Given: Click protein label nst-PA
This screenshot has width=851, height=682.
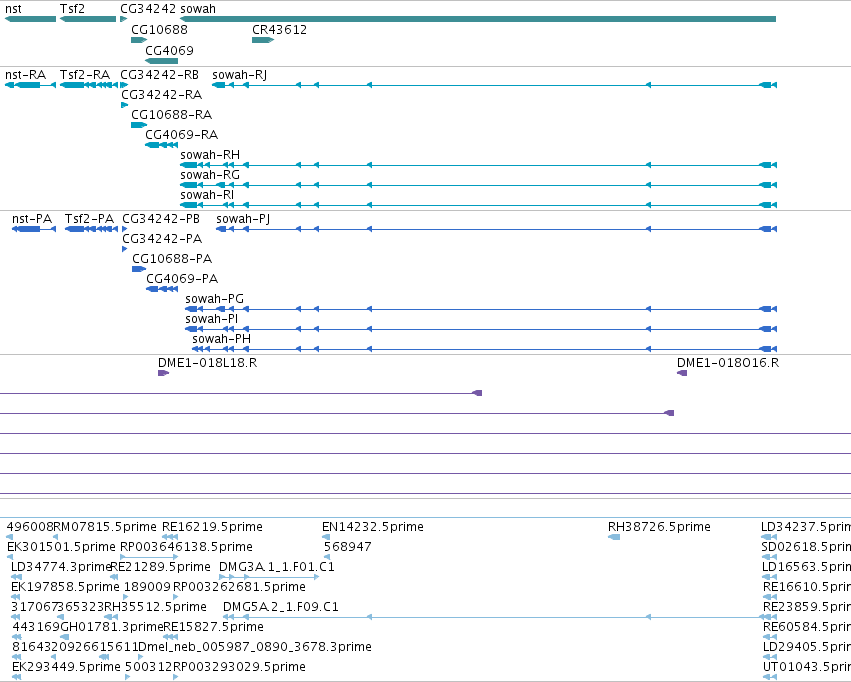Looking at the screenshot, I should tap(32, 219).
